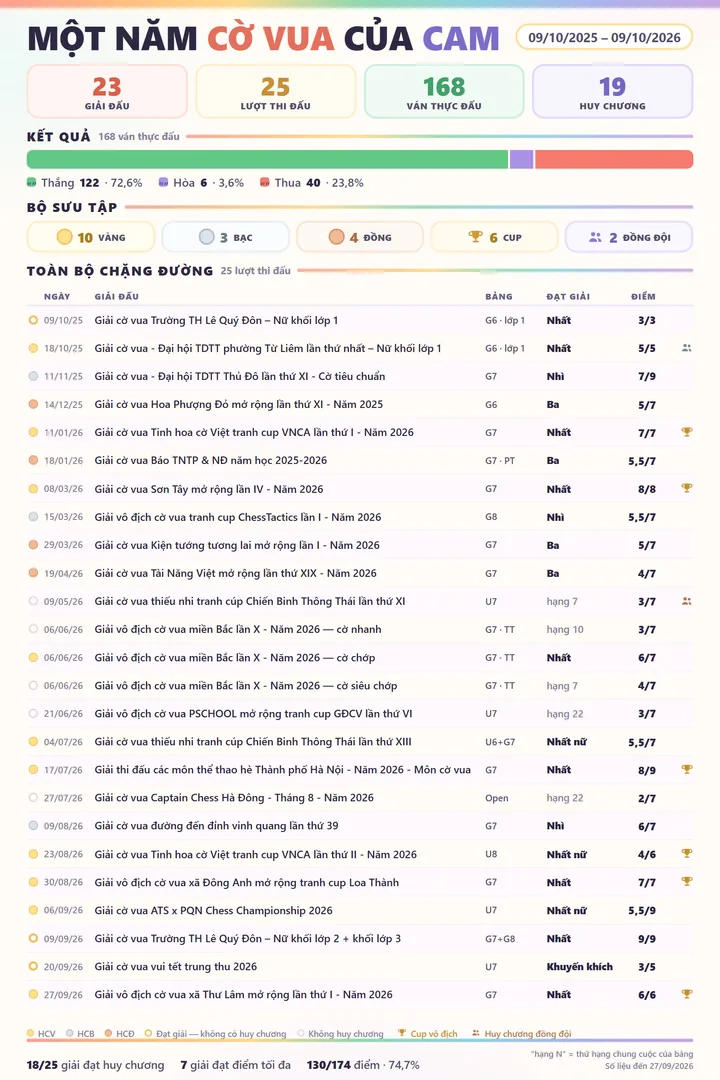Click the green win segment of the result bar
The height and width of the screenshot is (1080, 720).
[x=267, y=159]
